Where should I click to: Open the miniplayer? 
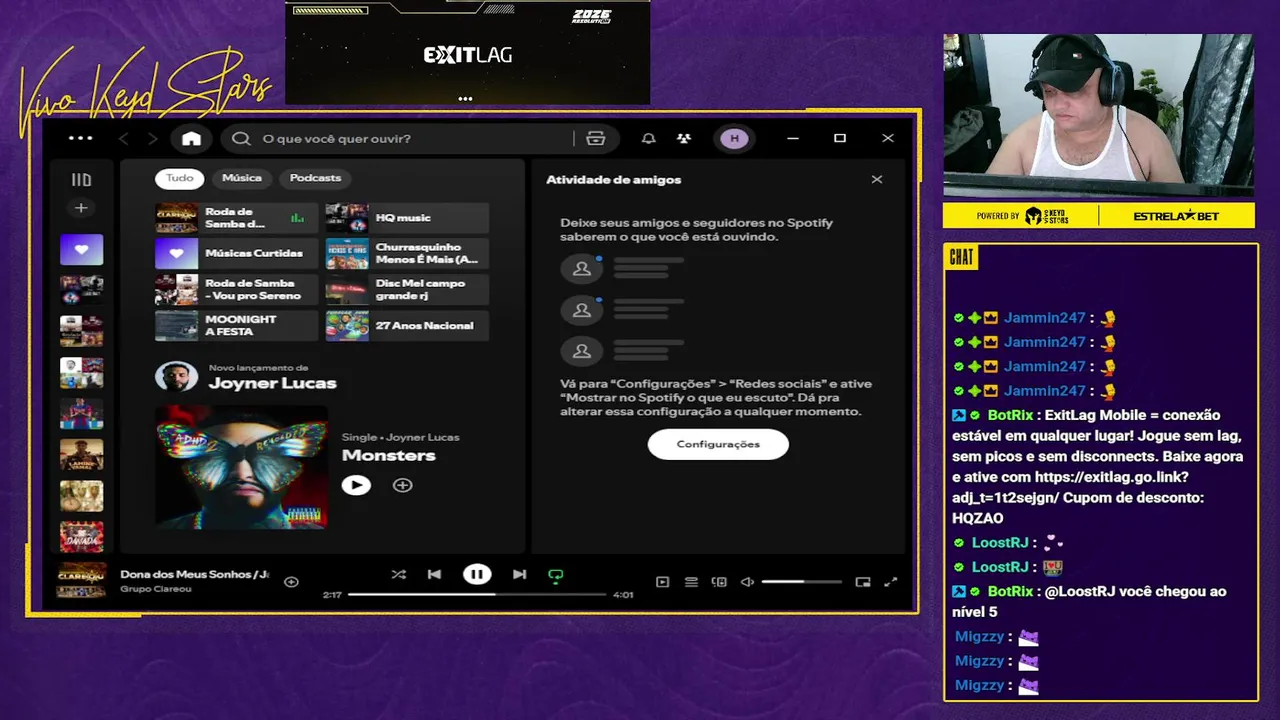tap(863, 582)
